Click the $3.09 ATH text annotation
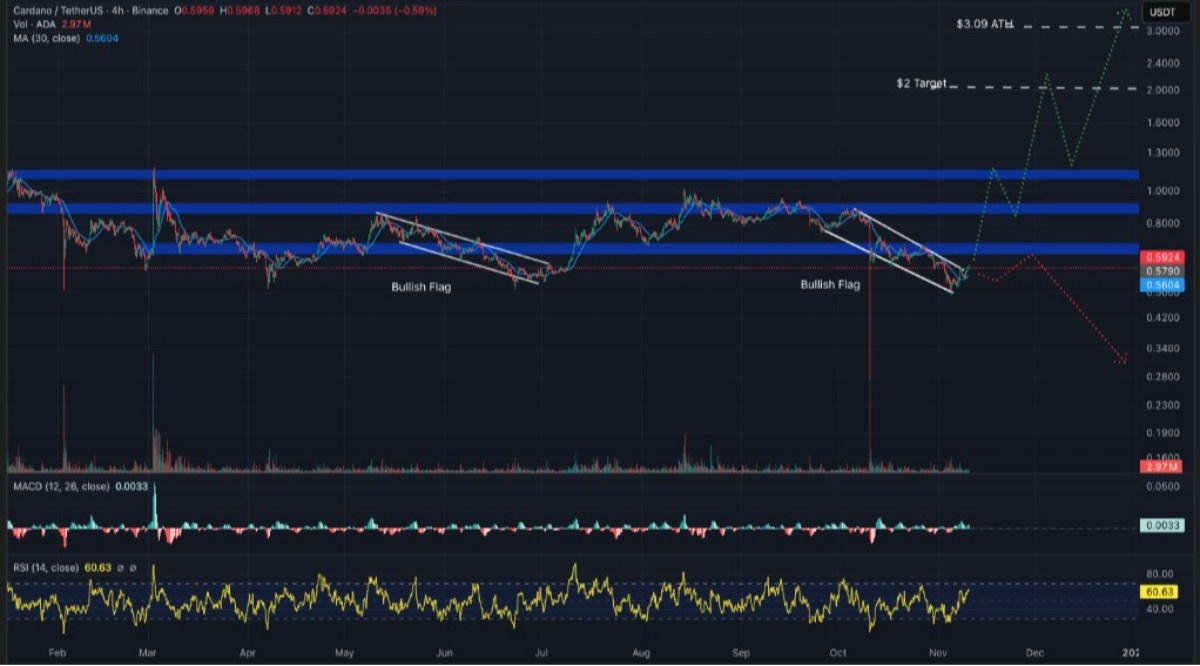Image resolution: width=1200 pixels, height=666 pixels. pyautogui.click(x=984, y=23)
